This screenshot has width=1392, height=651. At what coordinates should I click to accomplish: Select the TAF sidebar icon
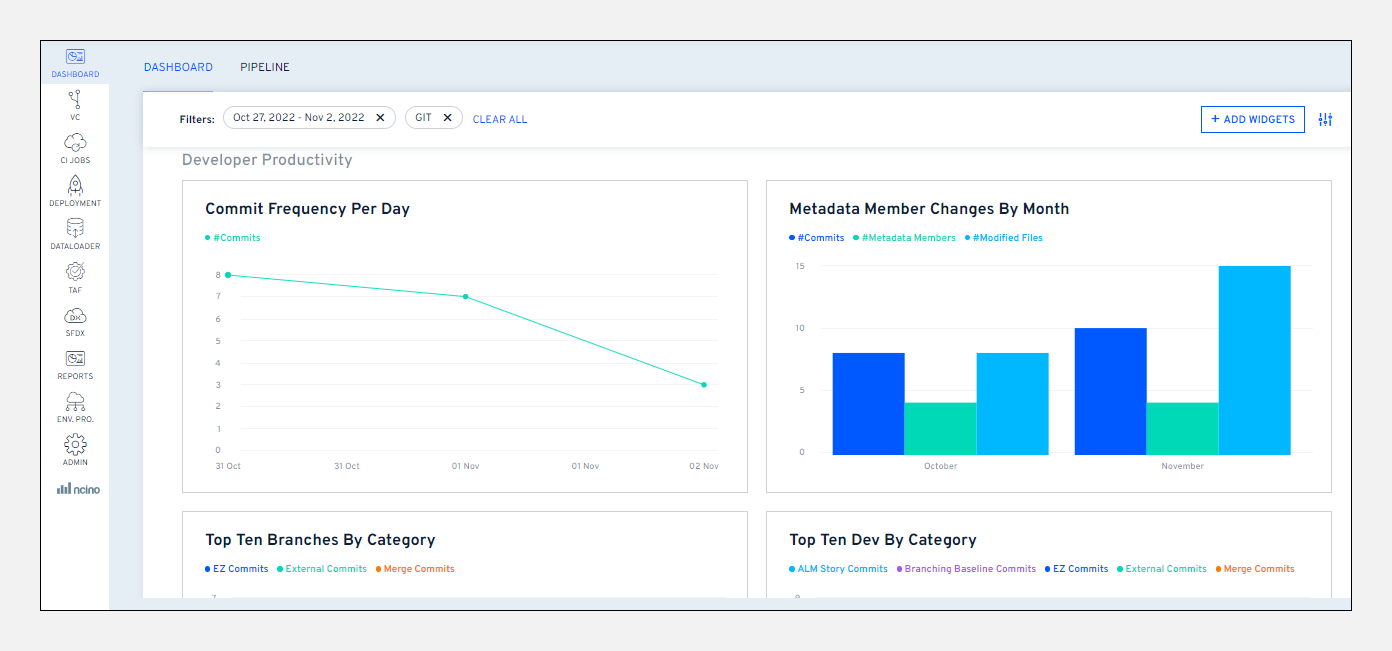[x=75, y=273]
